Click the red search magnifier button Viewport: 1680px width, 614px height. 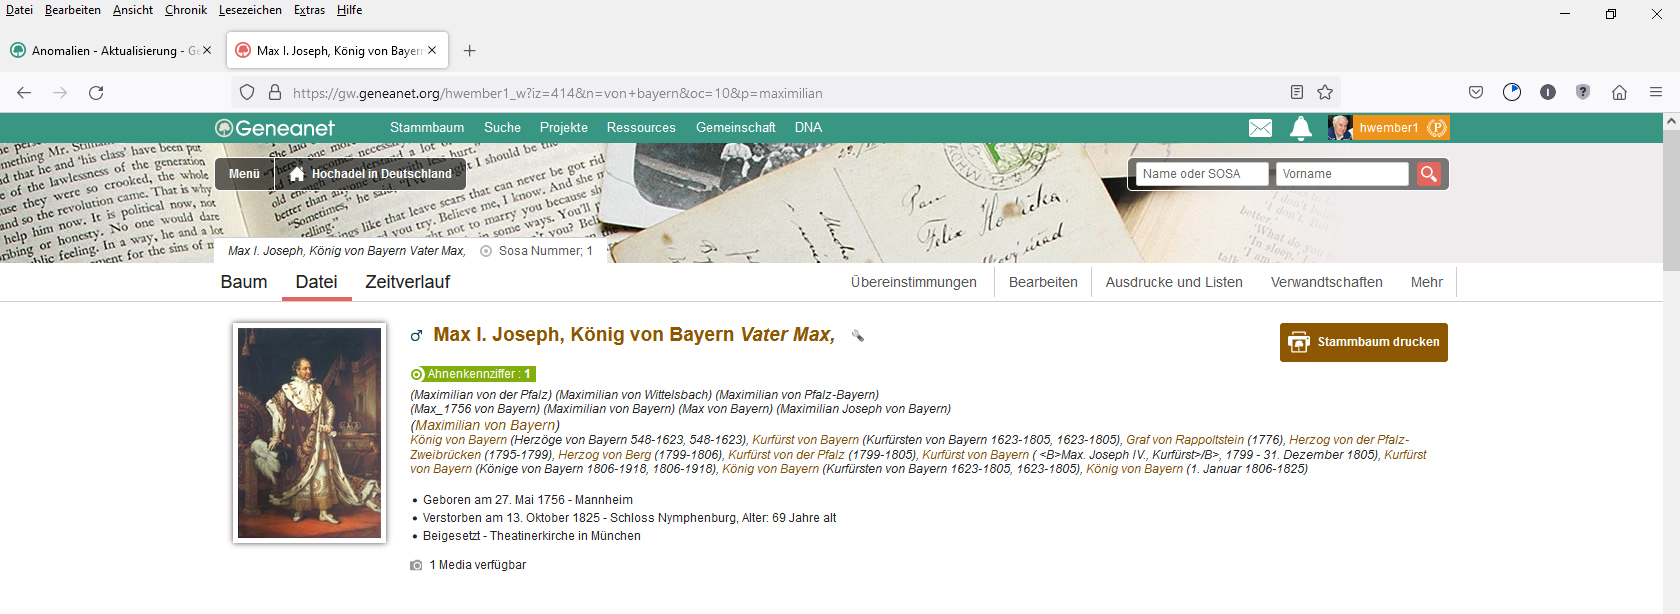pyautogui.click(x=1429, y=174)
